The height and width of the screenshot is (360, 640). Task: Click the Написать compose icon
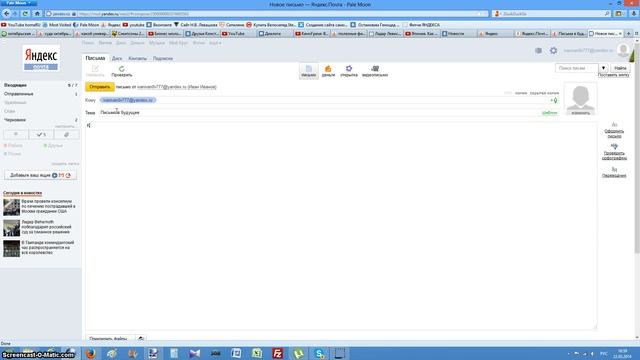click(95, 71)
